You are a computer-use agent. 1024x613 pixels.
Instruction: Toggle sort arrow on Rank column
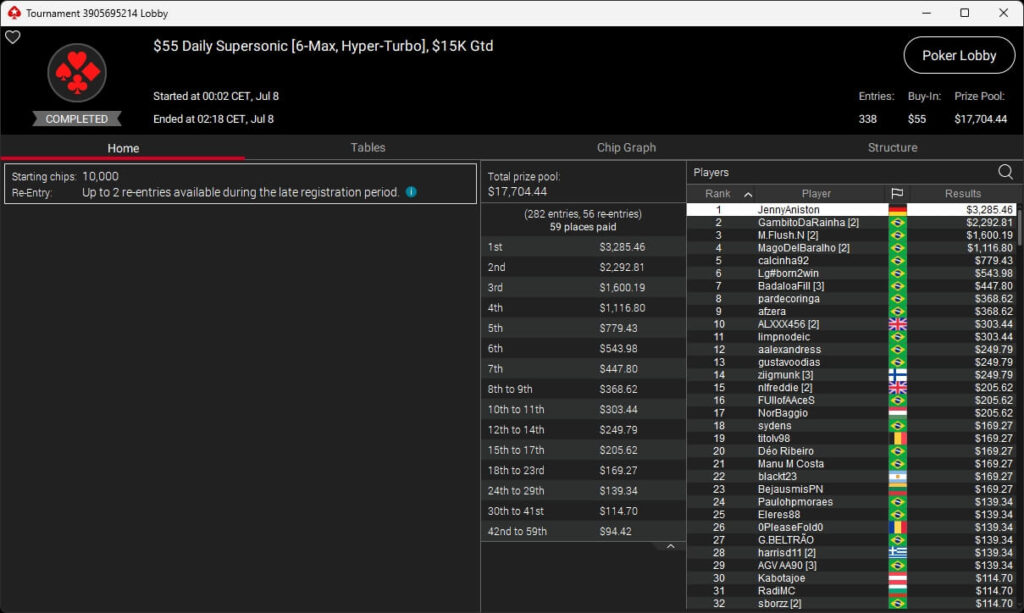click(x=748, y=194)
